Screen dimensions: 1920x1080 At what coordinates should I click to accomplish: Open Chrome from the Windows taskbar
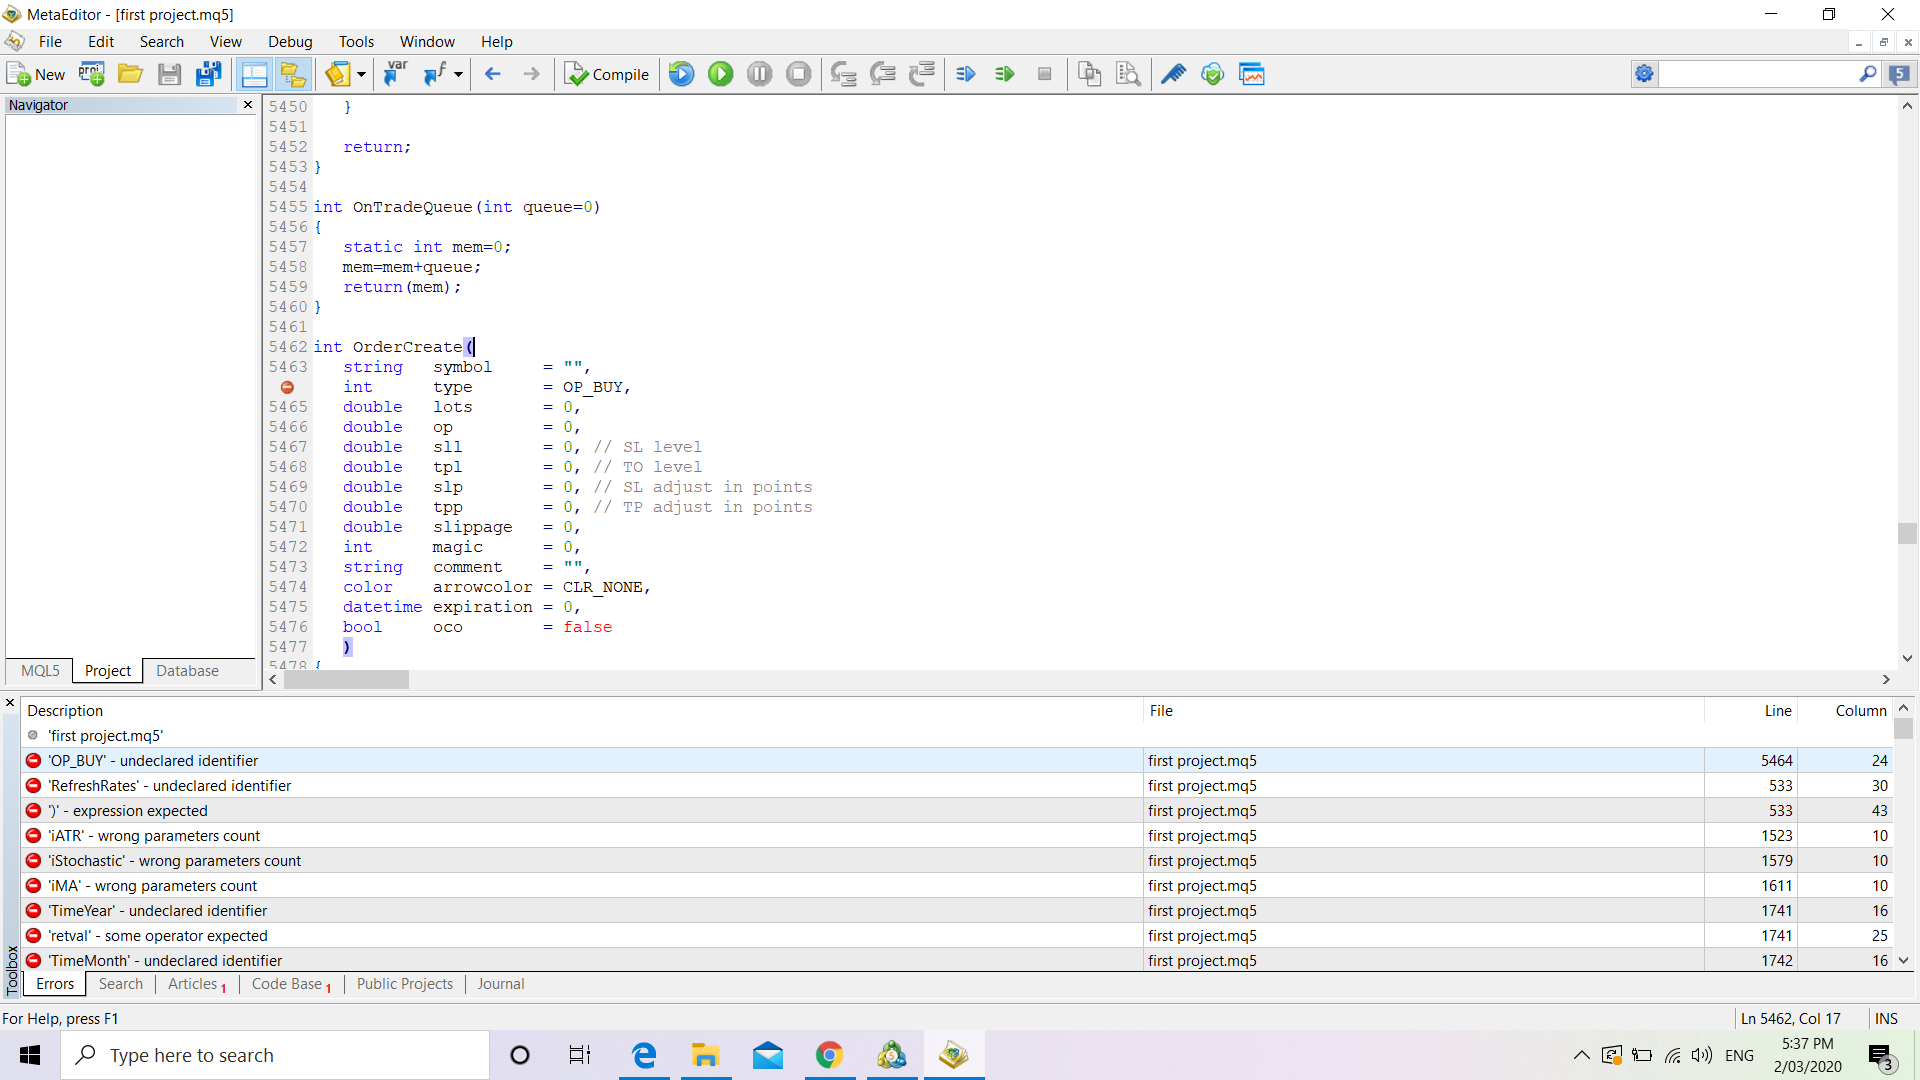pos(829,1055)
